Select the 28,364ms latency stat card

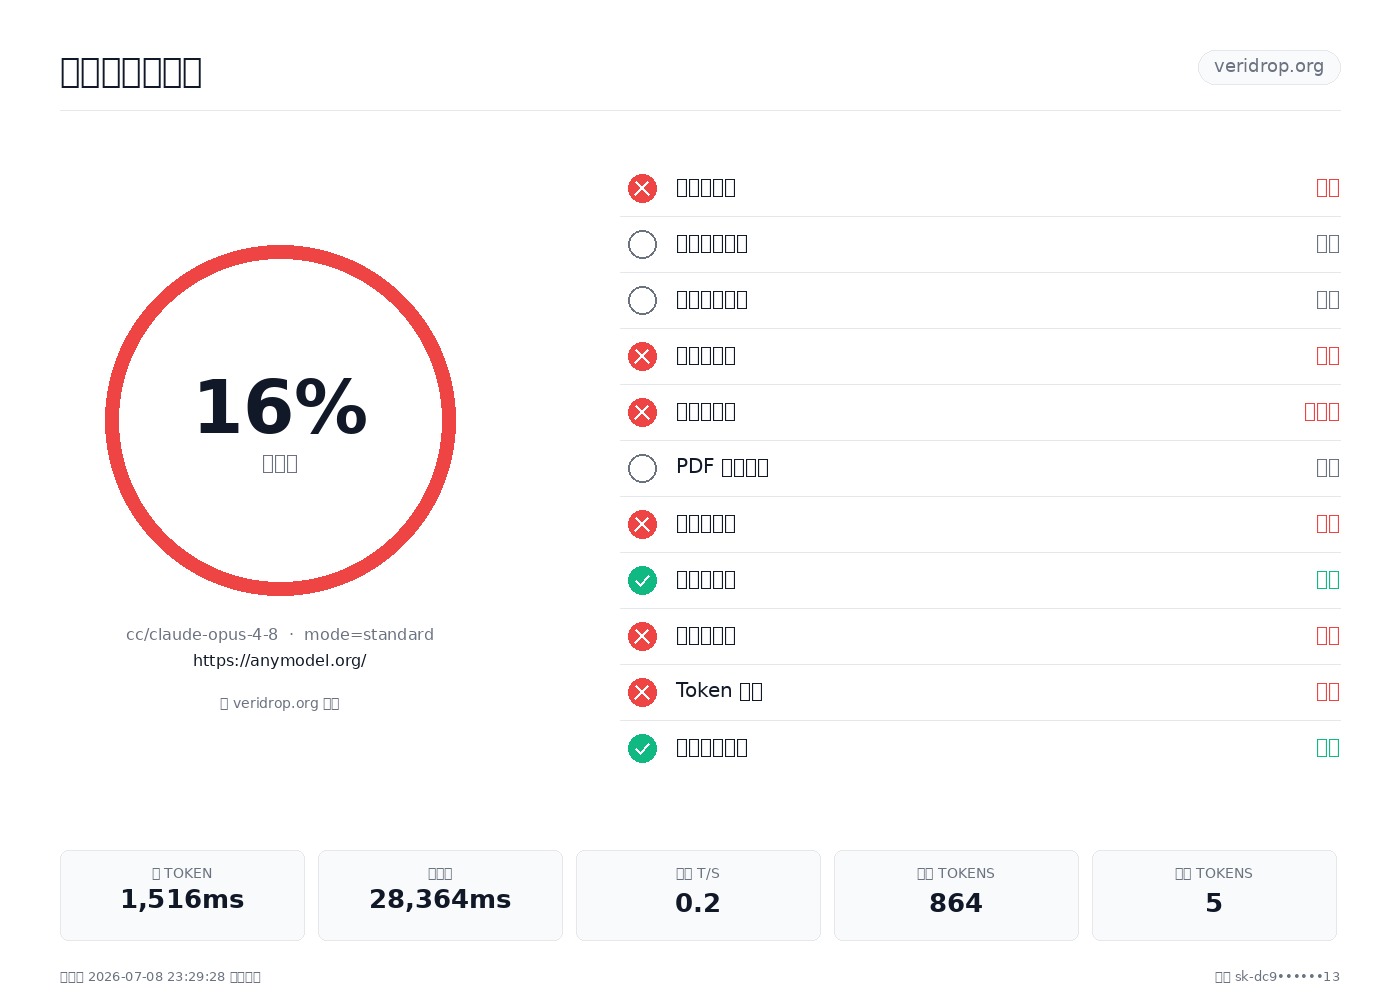440,895
